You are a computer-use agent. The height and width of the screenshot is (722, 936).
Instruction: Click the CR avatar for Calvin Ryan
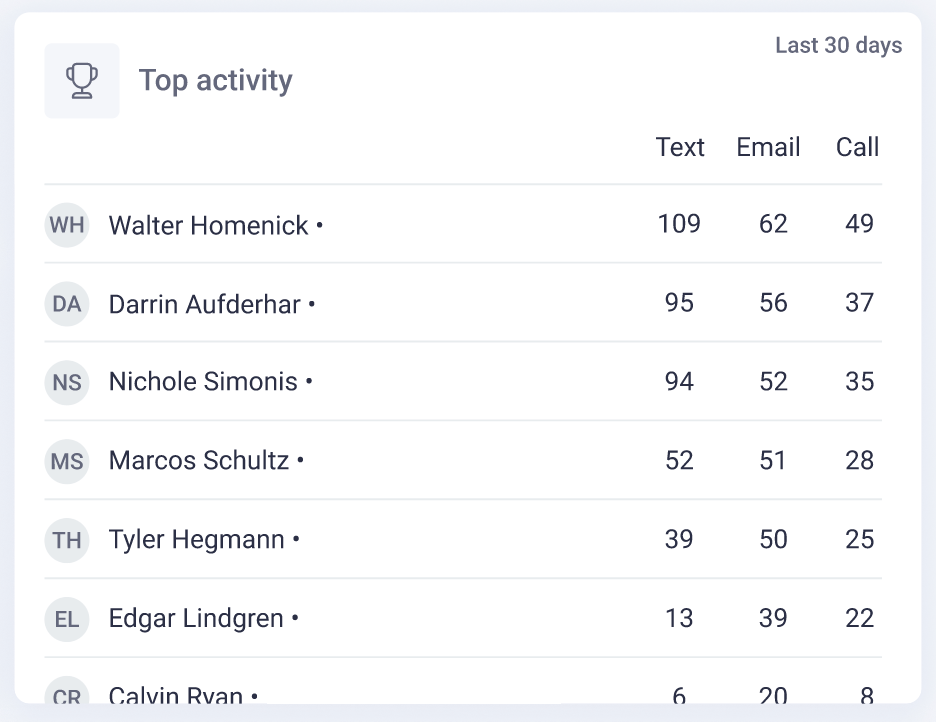coord(67,693)
